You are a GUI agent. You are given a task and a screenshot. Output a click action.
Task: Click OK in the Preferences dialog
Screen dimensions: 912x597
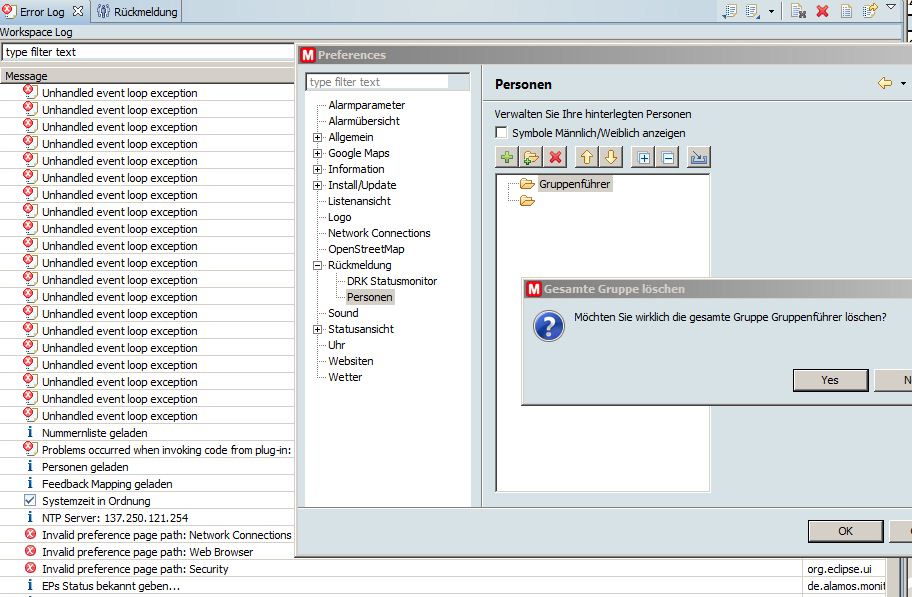(845, 531)
